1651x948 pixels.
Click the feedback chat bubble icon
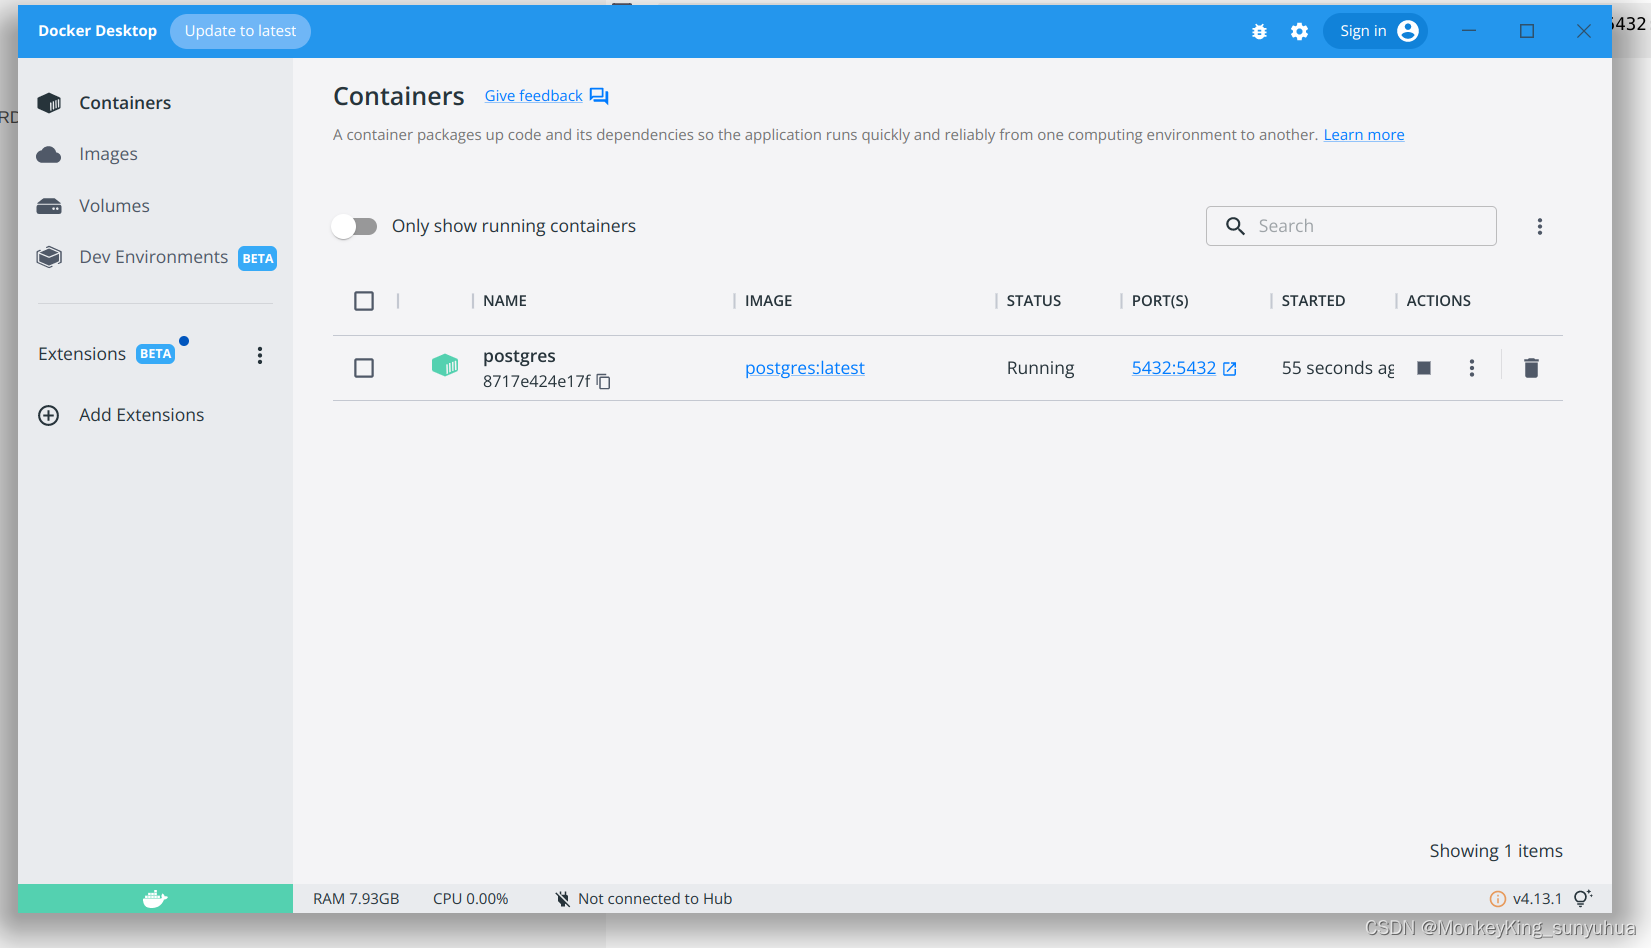tap(599, 96)
